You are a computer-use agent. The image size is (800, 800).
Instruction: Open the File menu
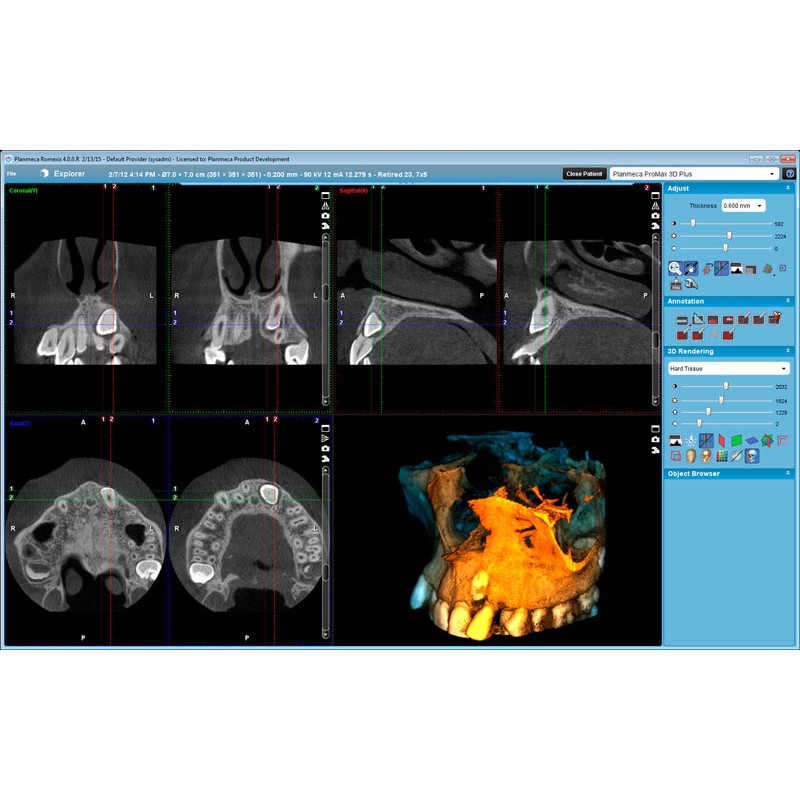point(12,174)
